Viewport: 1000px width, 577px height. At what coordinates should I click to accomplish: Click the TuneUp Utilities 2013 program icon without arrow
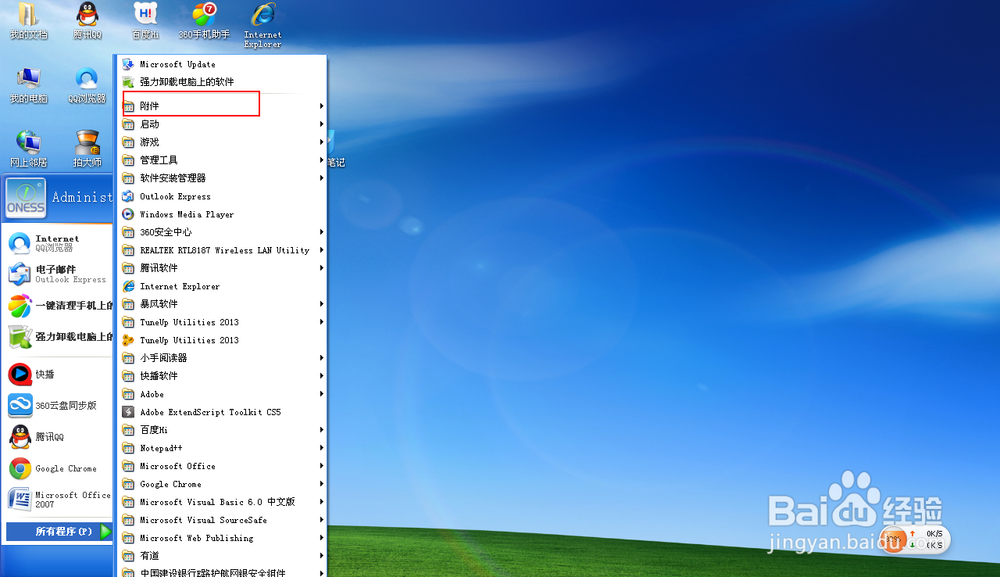tap(128, 340)
